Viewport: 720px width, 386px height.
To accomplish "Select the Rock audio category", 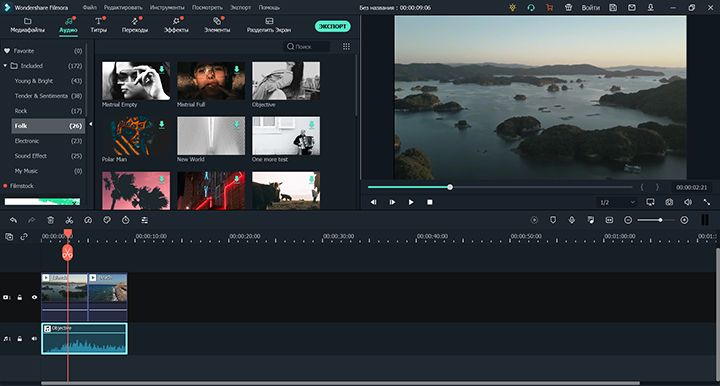I will tap(48, 111).
